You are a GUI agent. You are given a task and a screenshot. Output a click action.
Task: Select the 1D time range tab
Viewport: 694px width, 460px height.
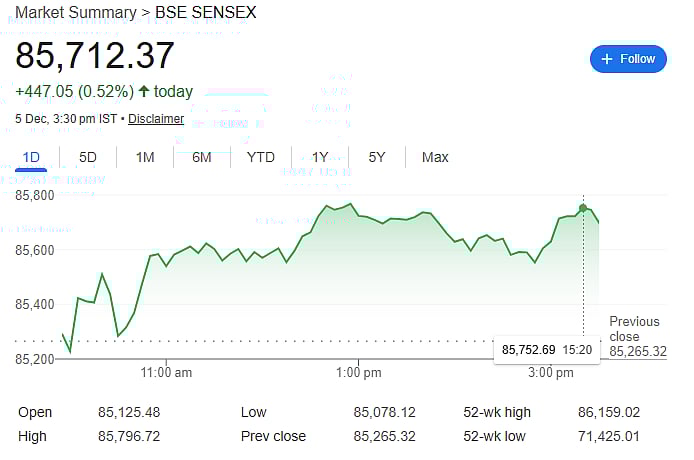31,157
